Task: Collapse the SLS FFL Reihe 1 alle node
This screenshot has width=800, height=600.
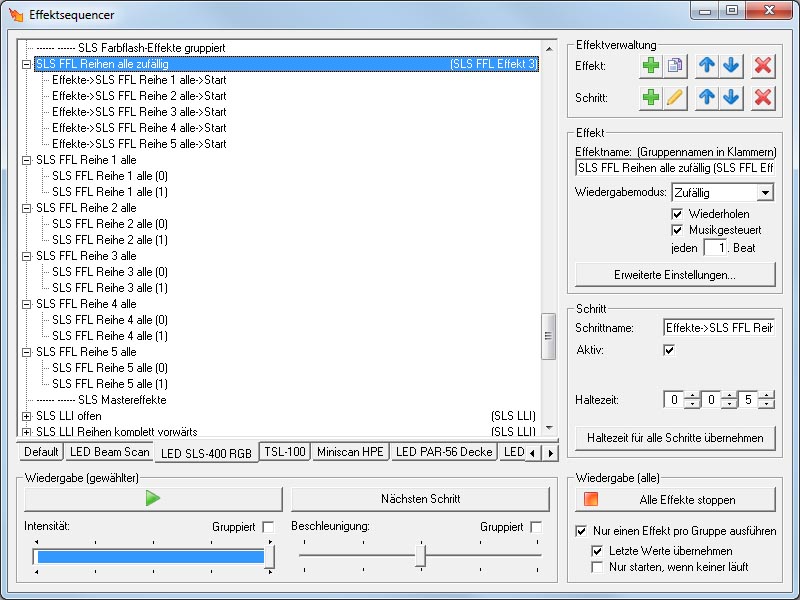Action: [x=26, y=160]
